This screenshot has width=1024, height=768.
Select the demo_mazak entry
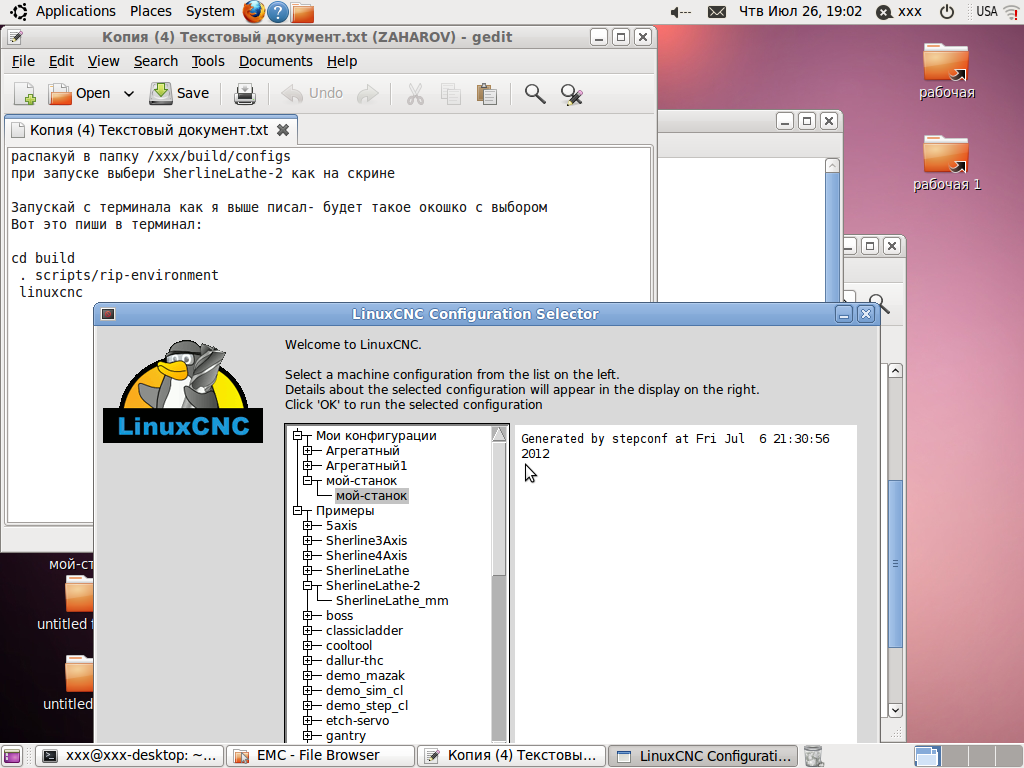(365, 676)
